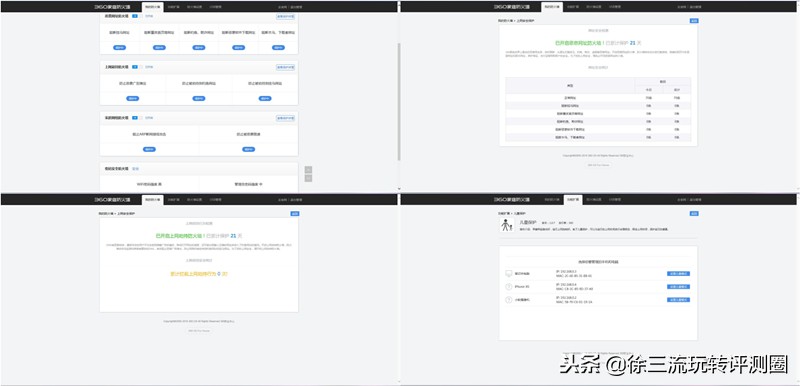The image size is (800, 386).
Task: Open the view-details button of the third firewall section
Action: [285, 118]
